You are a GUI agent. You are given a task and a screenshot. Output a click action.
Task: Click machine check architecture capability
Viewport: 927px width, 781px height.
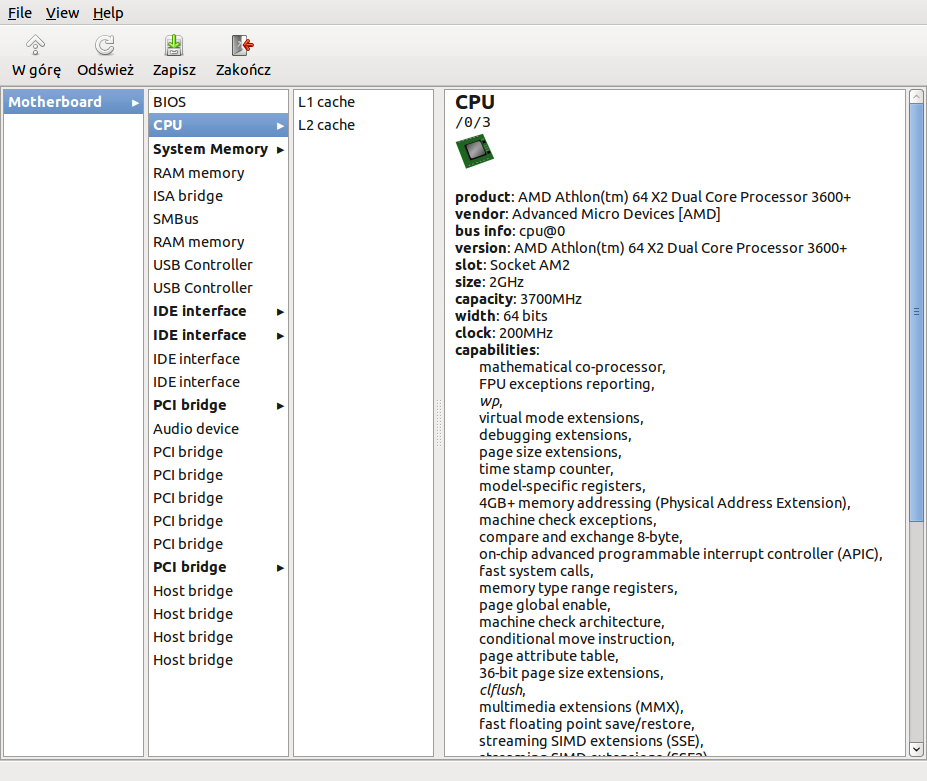coord(572,622)
